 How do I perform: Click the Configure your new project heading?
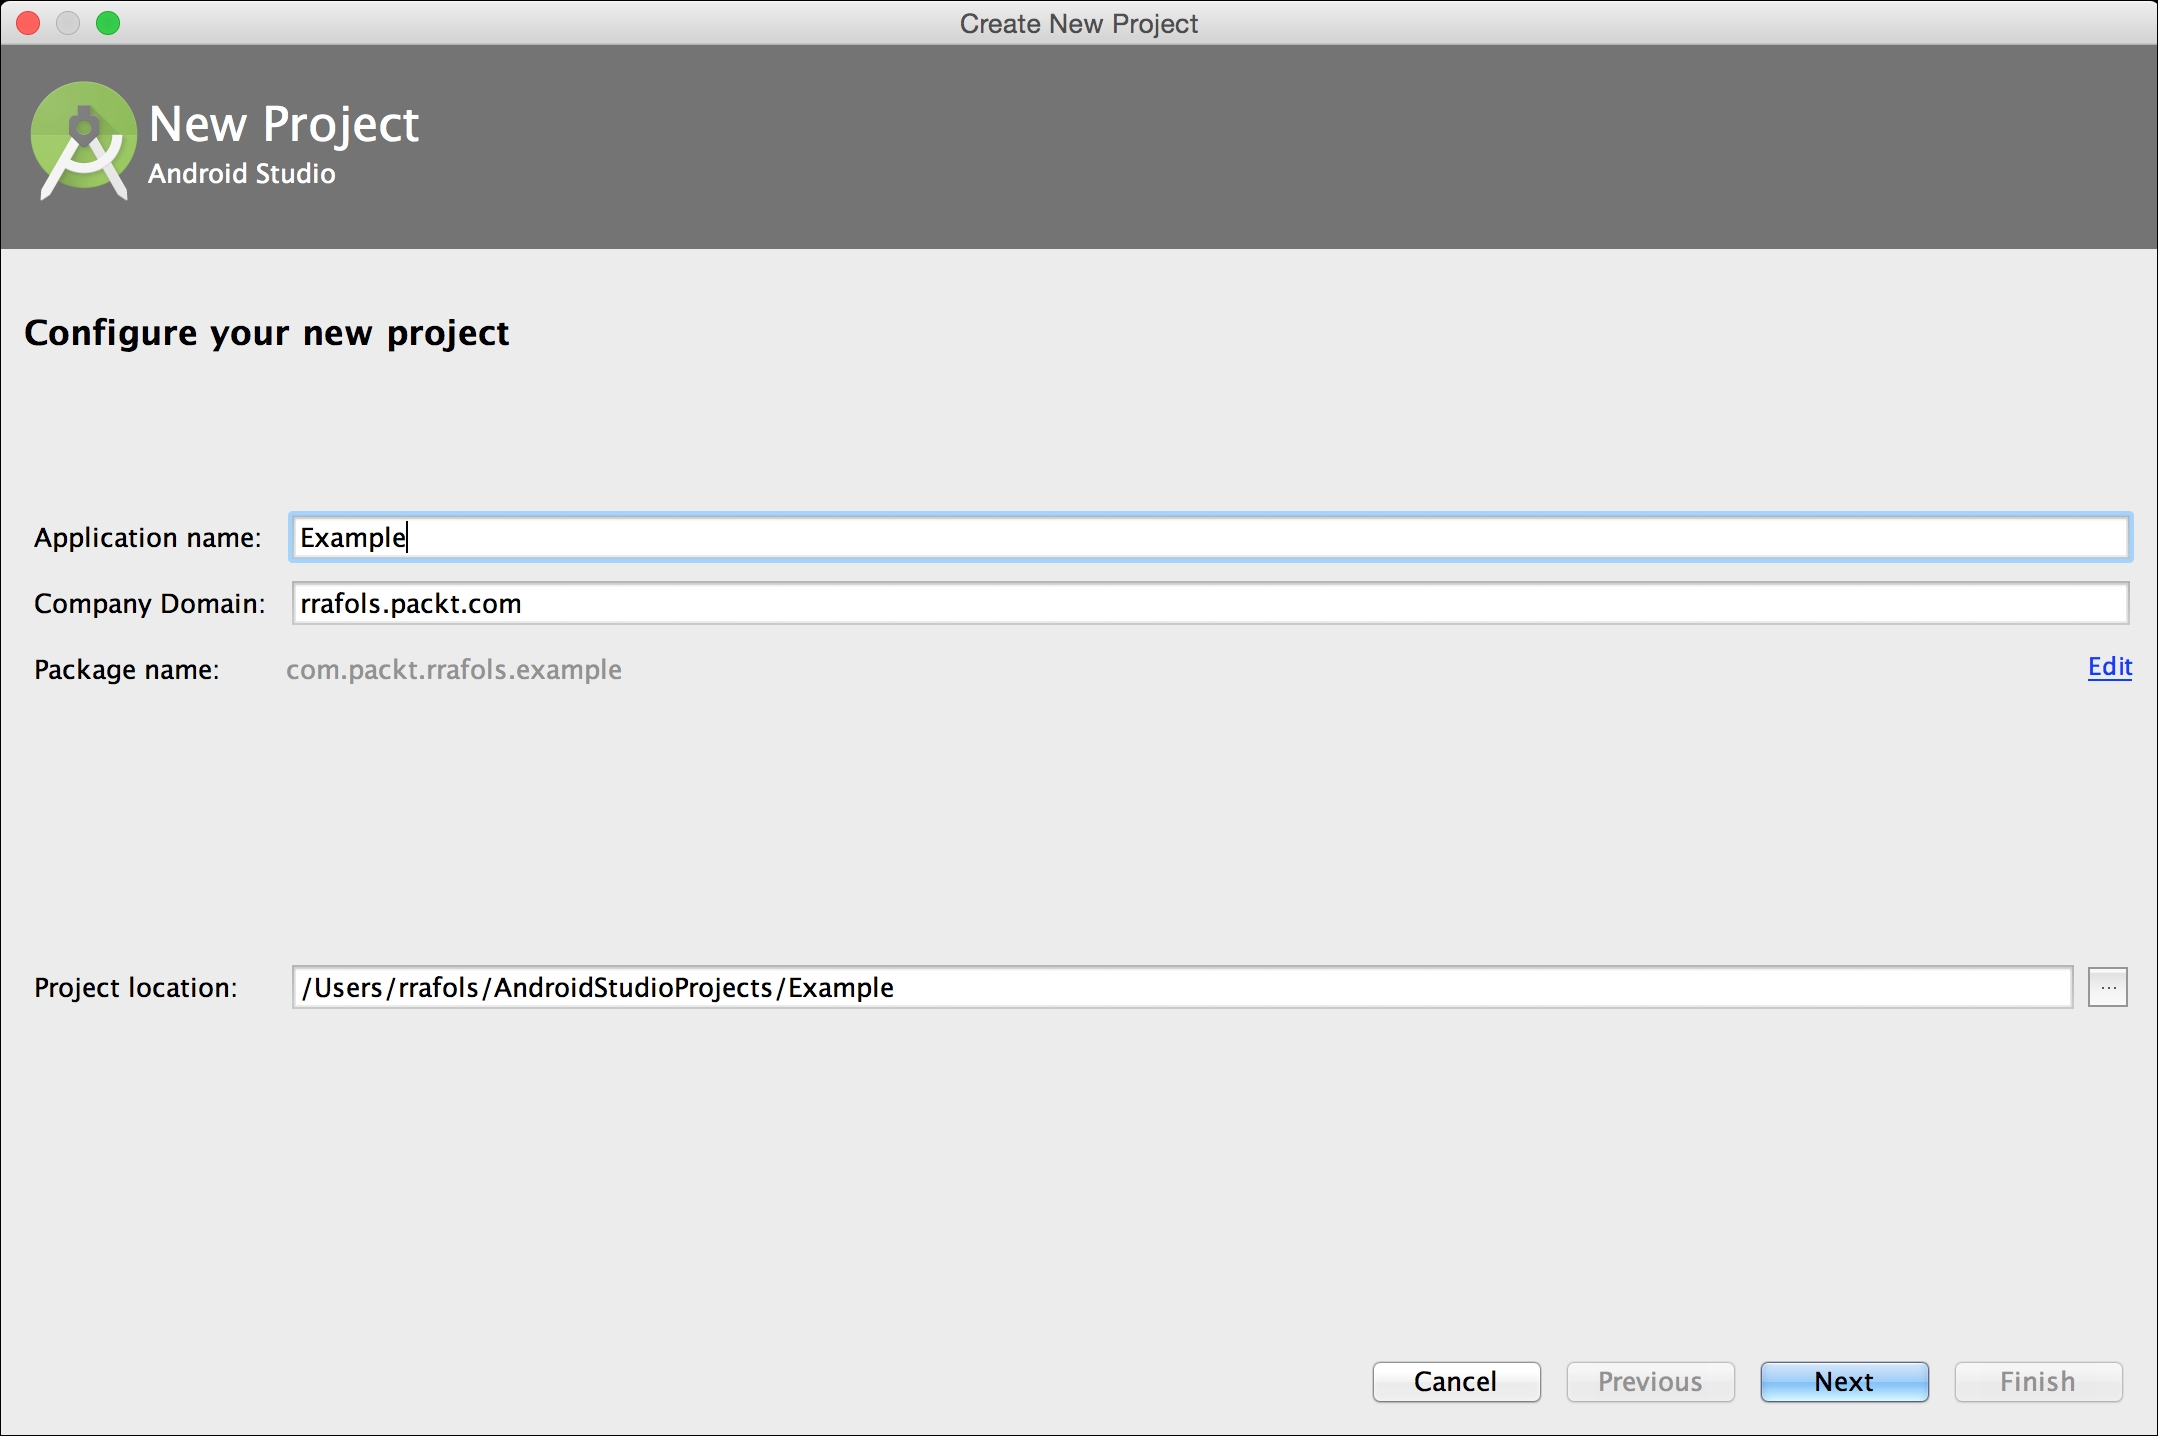(267, 333)
